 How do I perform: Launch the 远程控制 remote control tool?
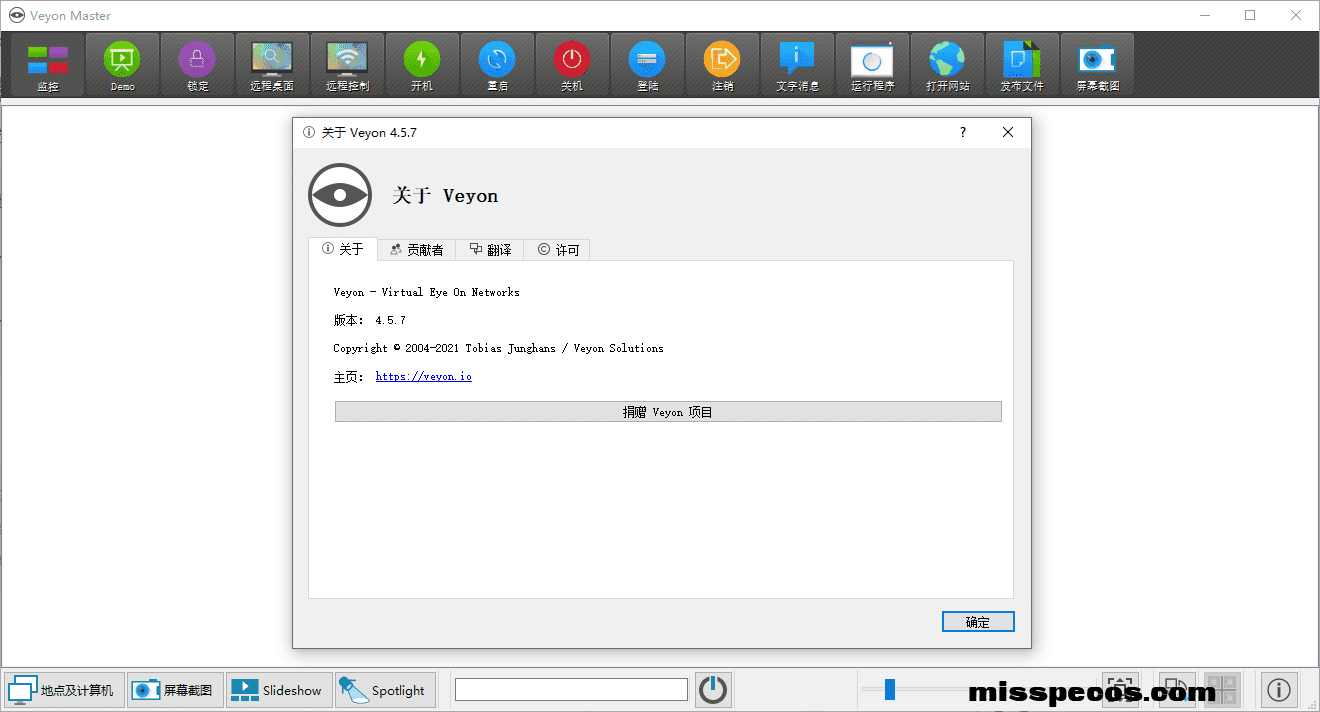click(347, 66)
